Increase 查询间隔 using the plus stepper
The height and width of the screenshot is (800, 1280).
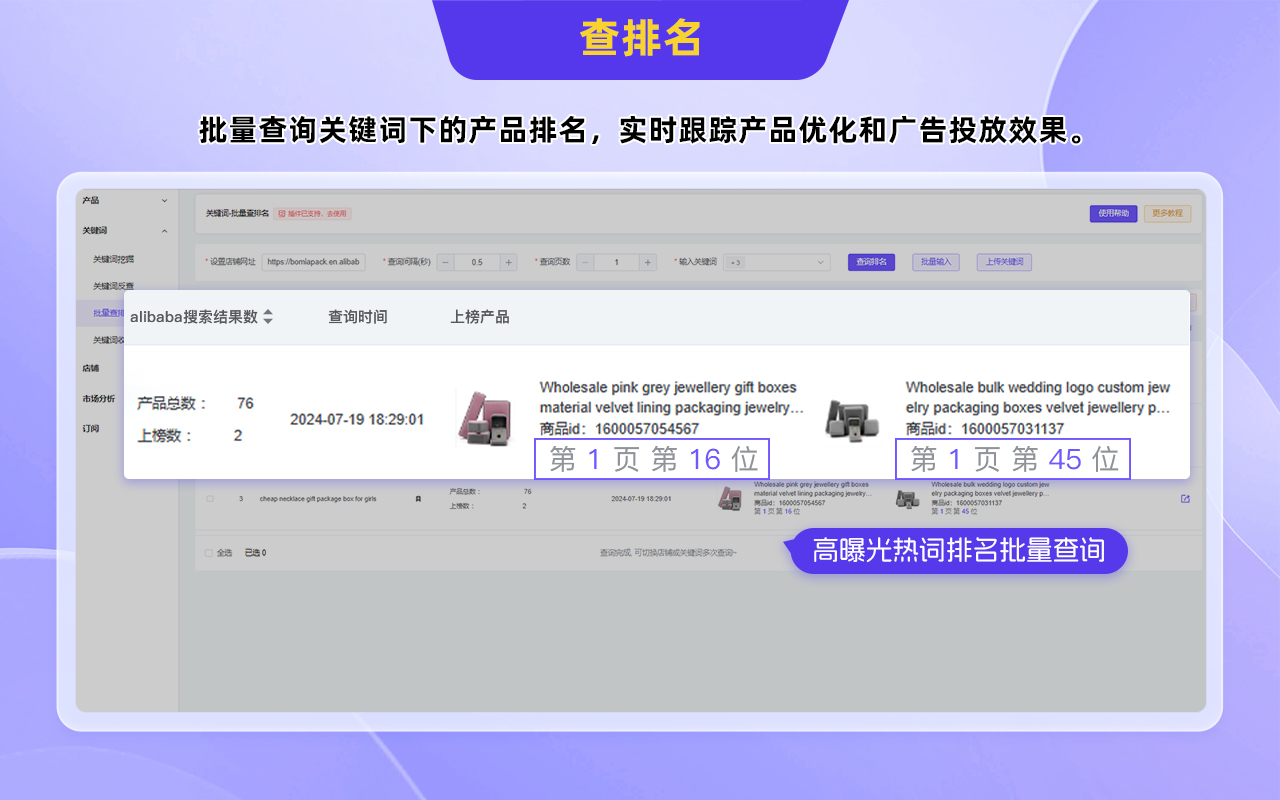click(x=508, y=261)
